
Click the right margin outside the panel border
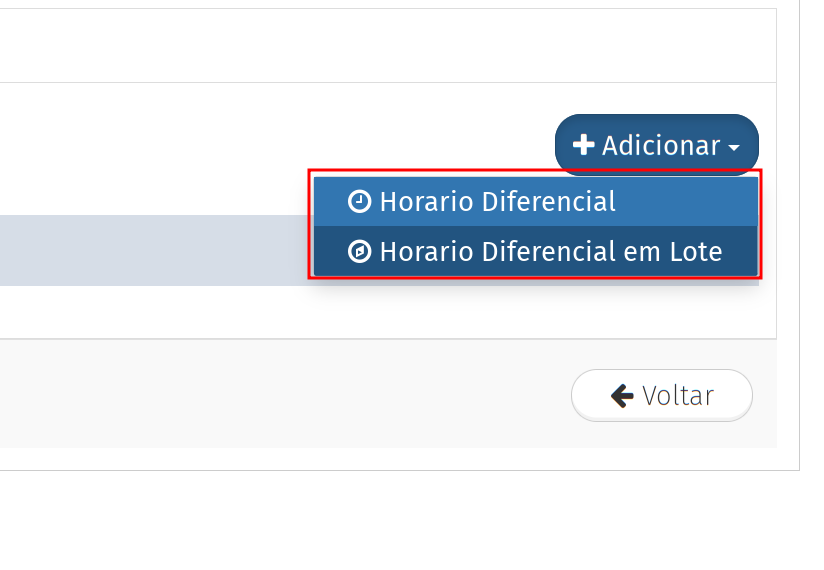click(x=812, y=250)
